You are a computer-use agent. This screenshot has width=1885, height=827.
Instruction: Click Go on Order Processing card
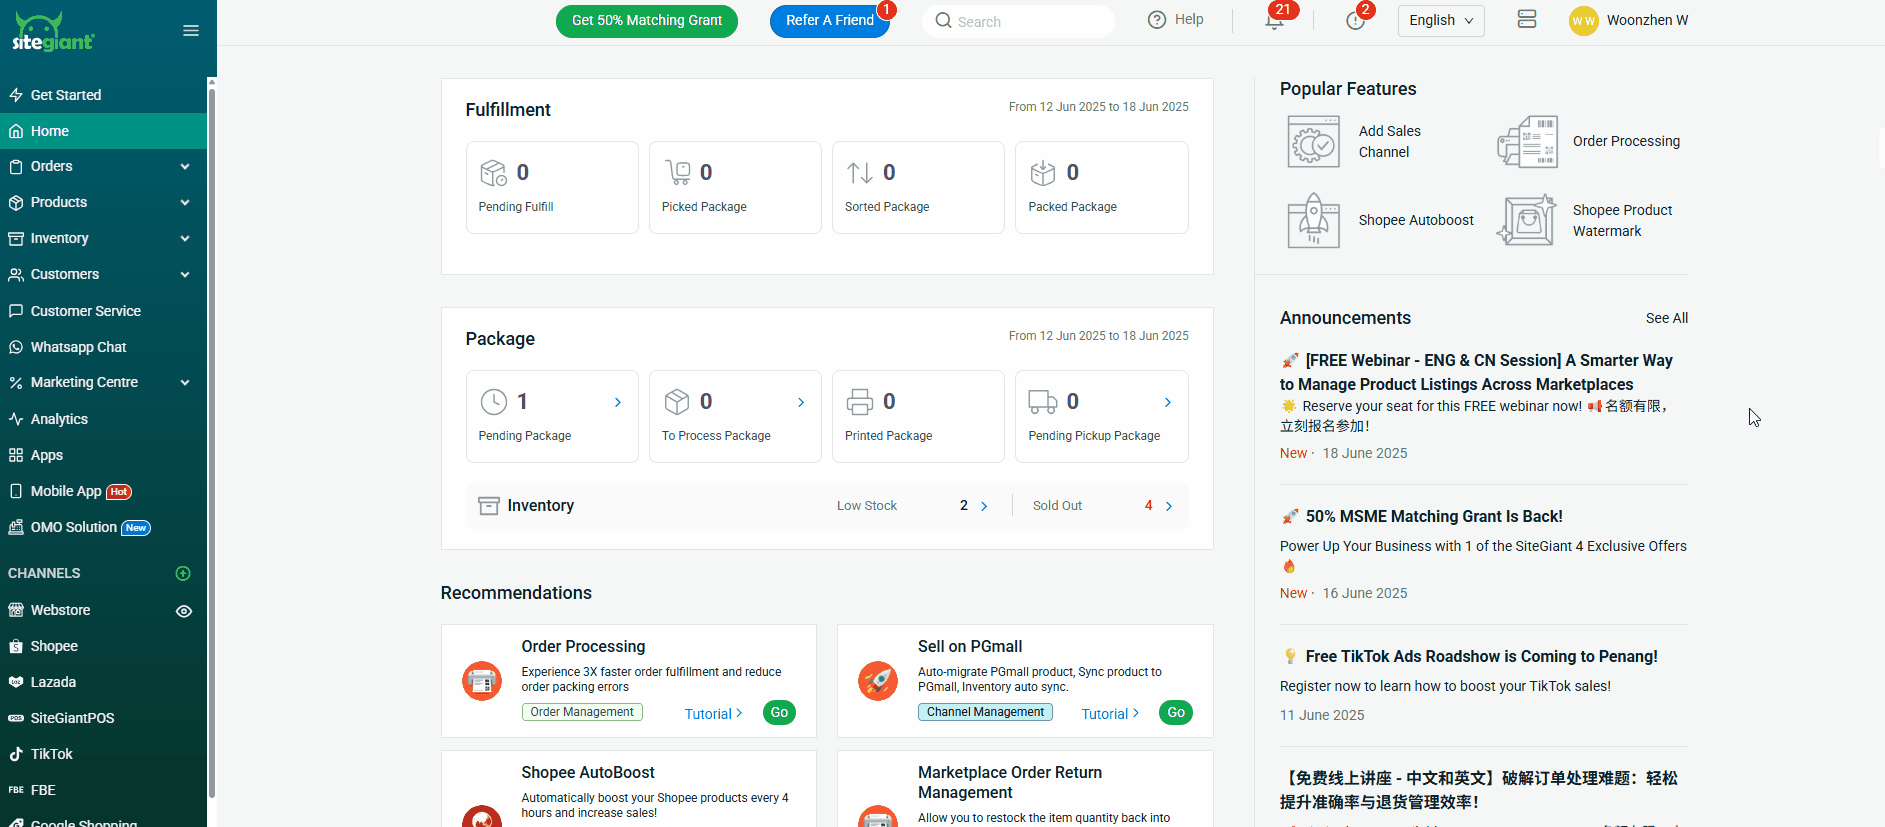click(x=779, y=712)
